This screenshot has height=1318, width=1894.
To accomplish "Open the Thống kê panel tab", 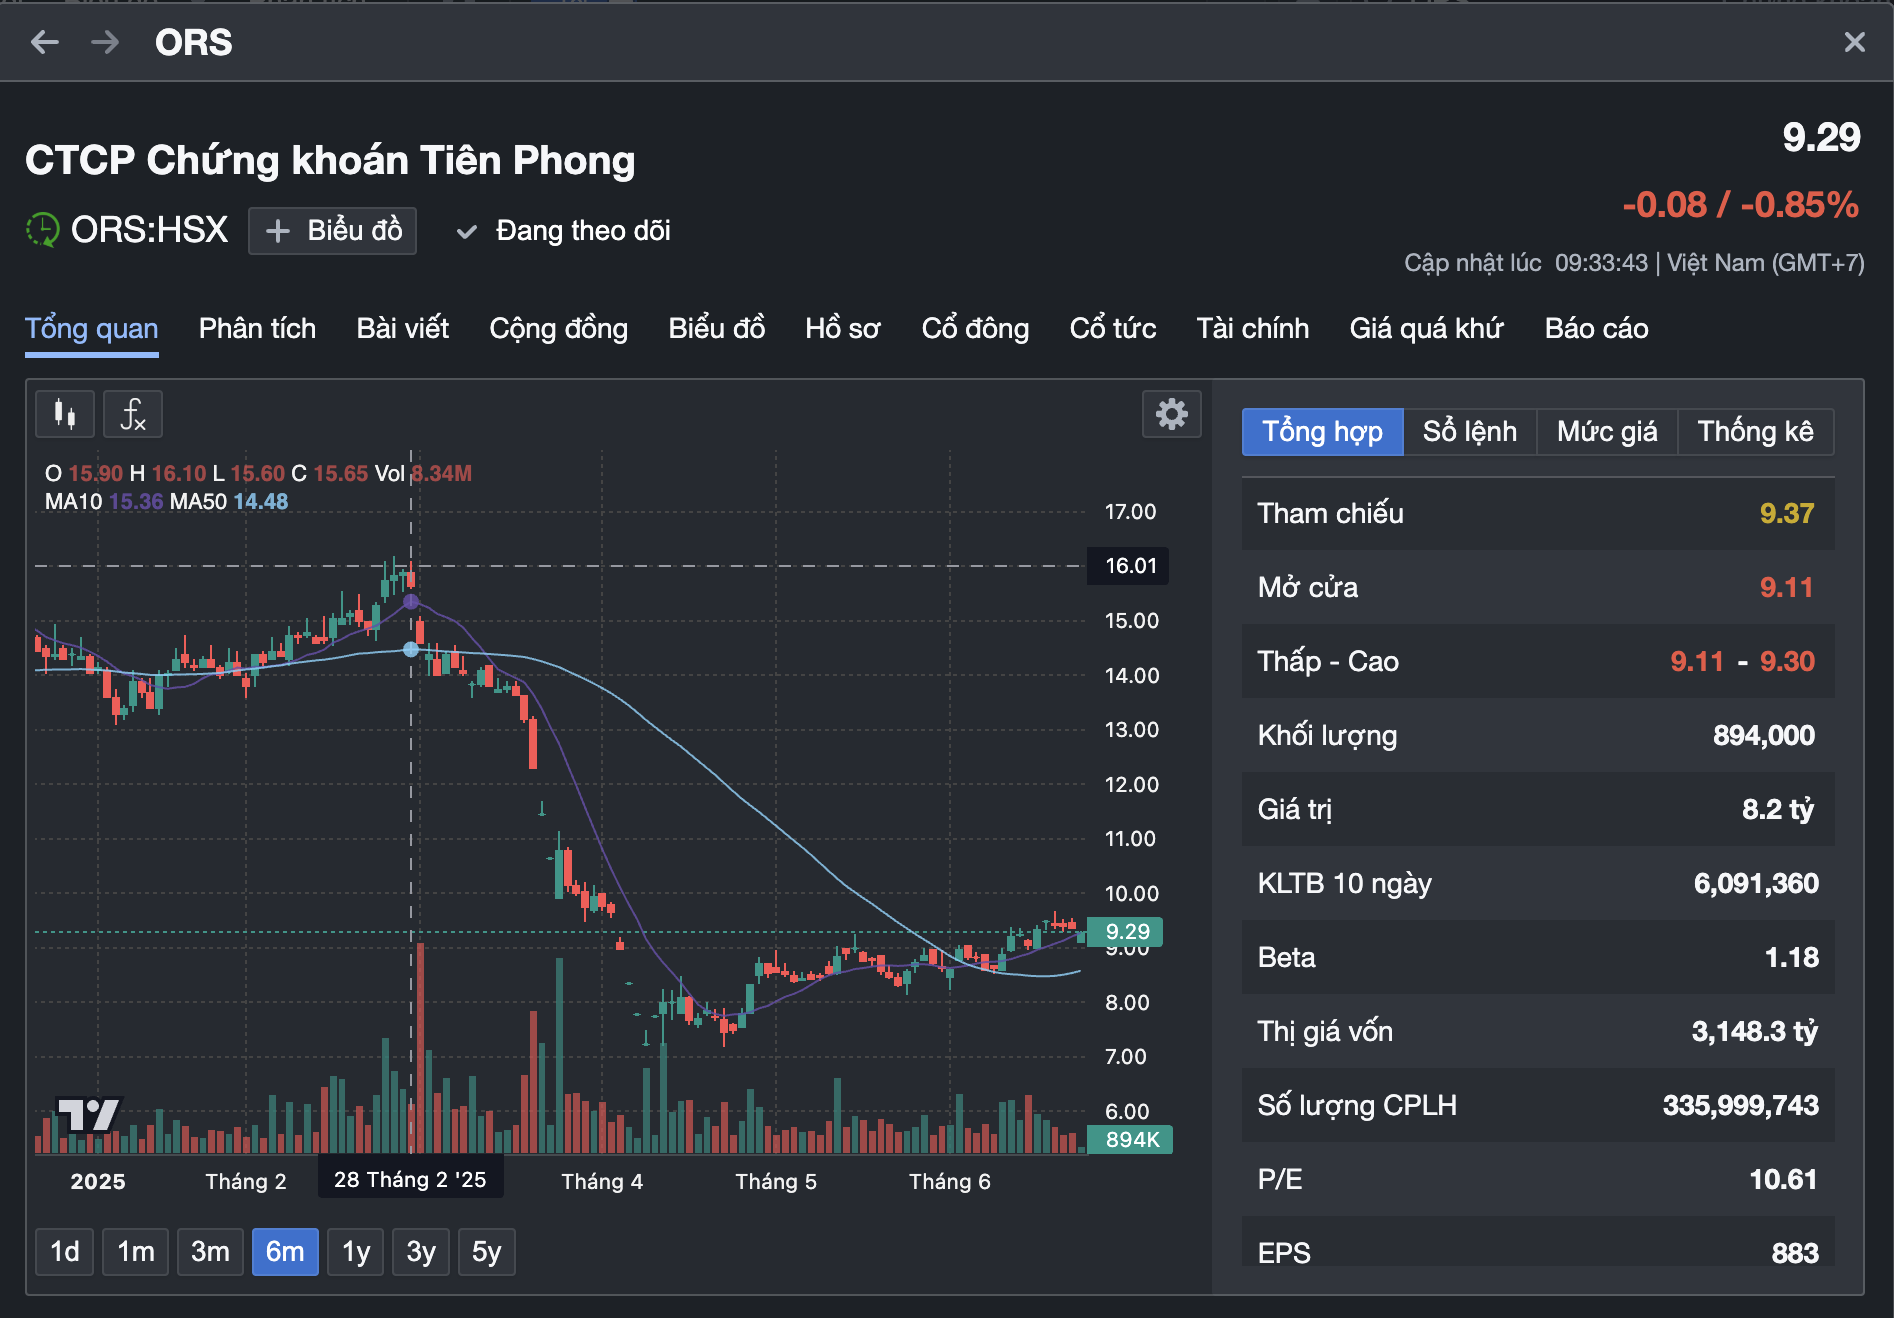I will pyautogui.click(x=1755, y=432).
